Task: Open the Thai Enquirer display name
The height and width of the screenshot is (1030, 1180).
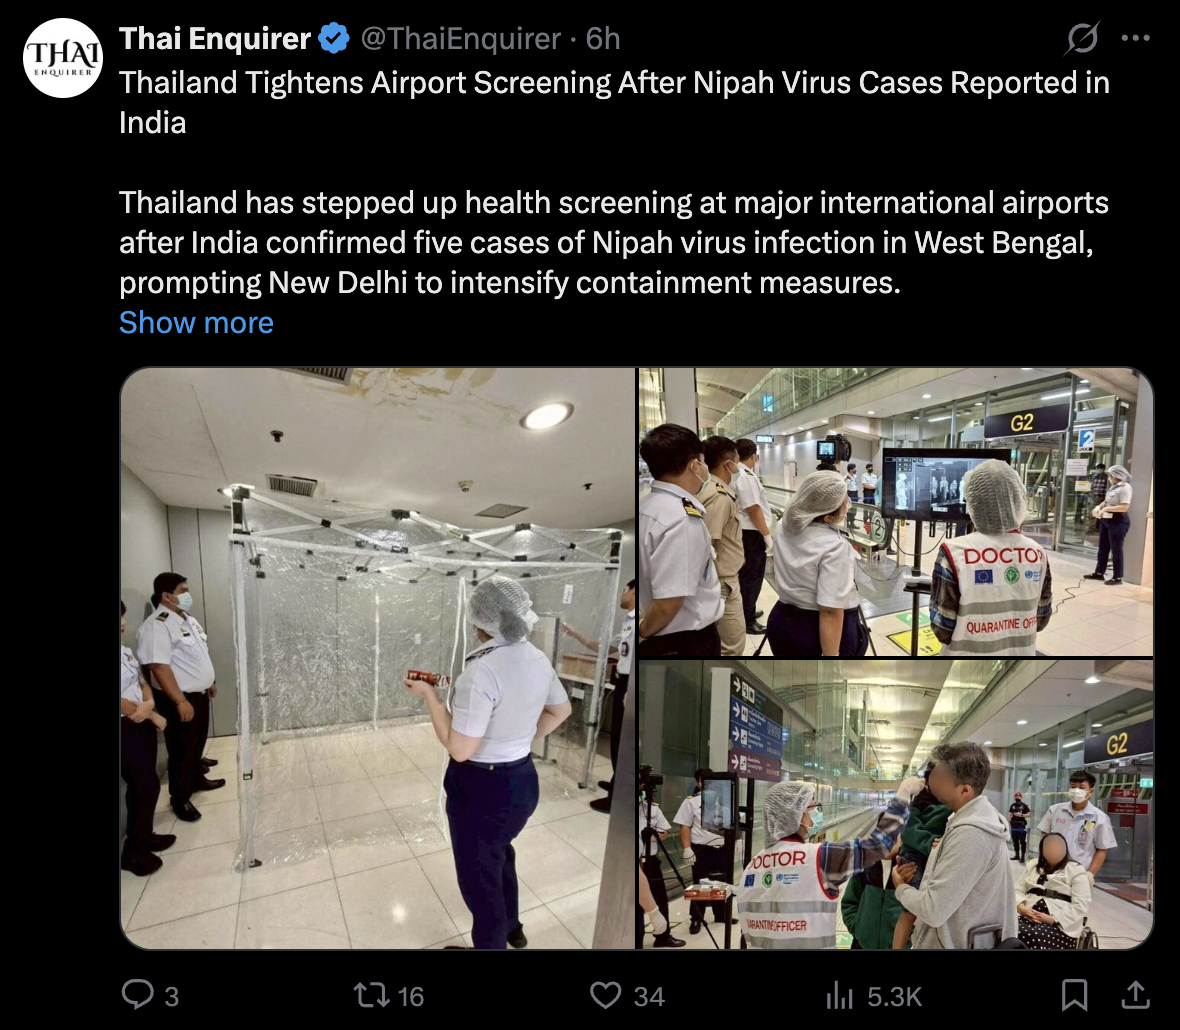Action: [x=214, y=38]
